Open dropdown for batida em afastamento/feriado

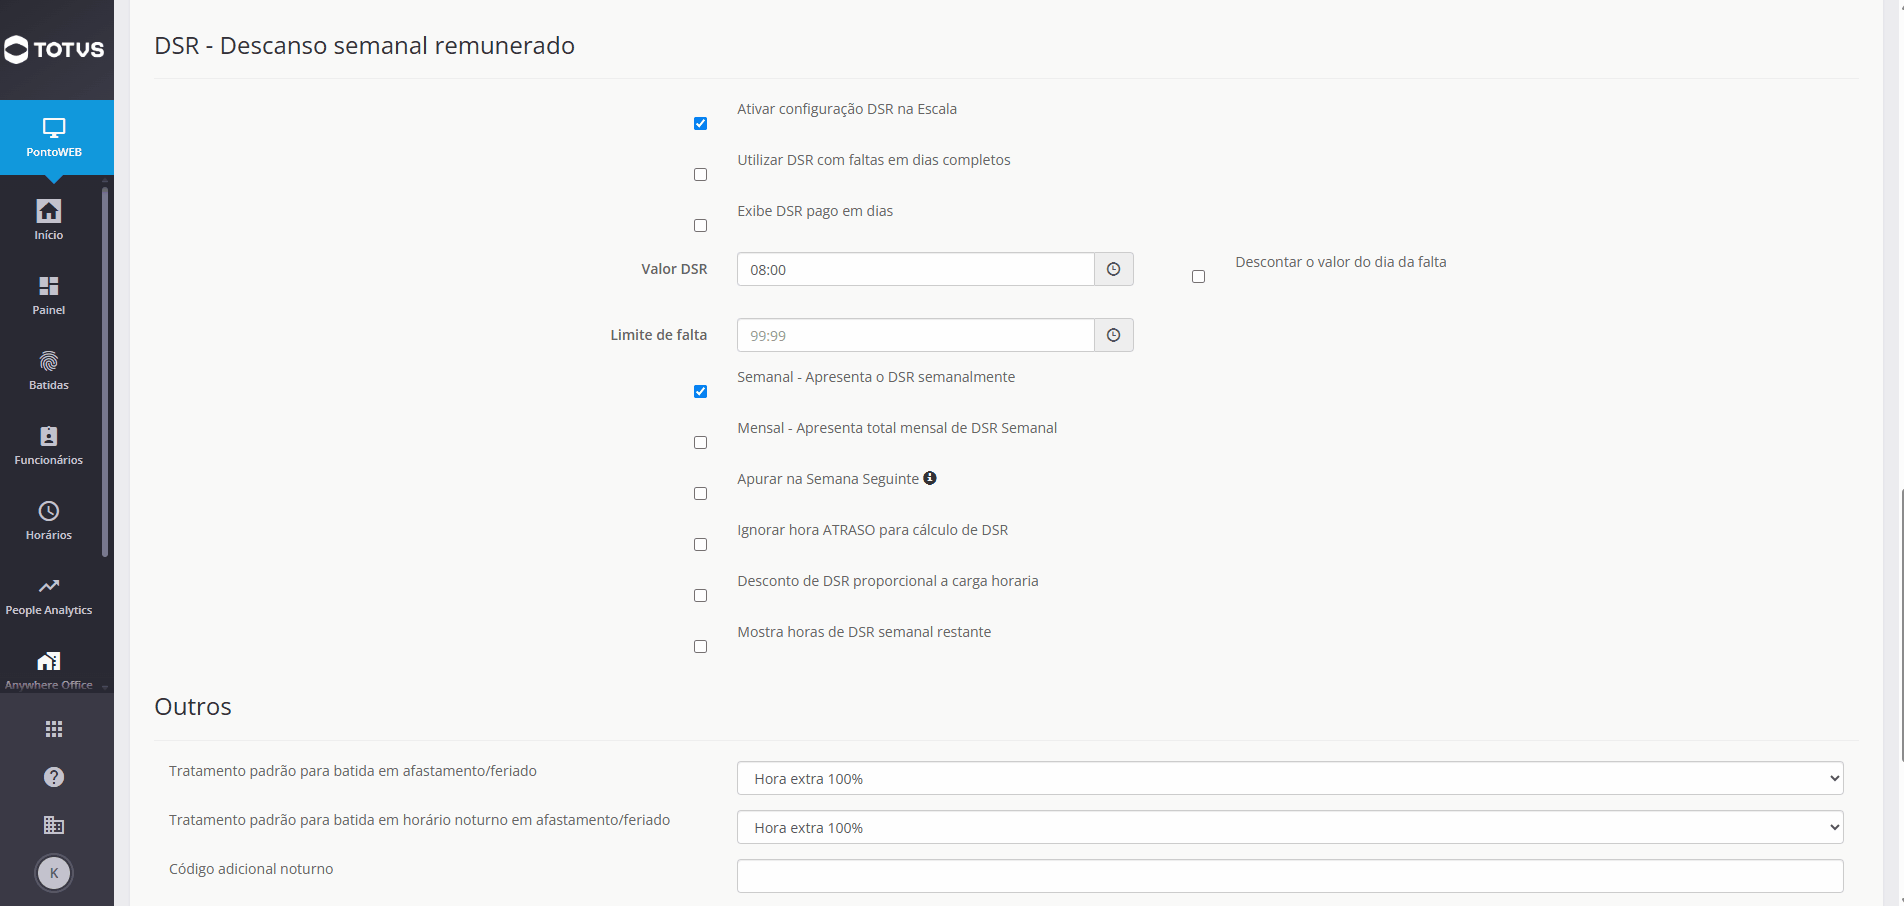[x=1290, y=778]
